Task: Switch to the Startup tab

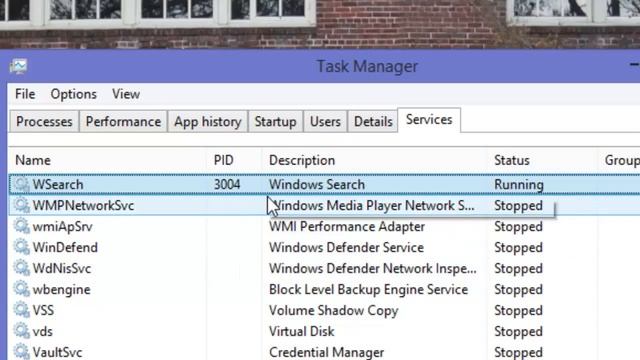Action: click(276, 122)
